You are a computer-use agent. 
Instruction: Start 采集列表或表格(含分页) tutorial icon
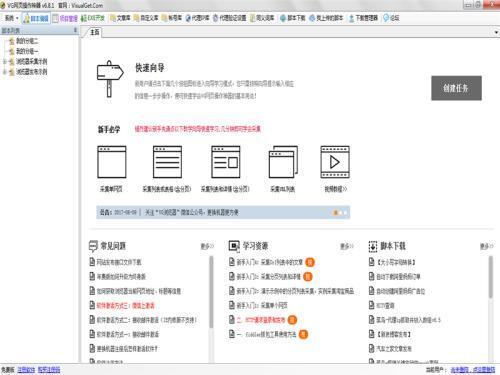tap(167, 162)
